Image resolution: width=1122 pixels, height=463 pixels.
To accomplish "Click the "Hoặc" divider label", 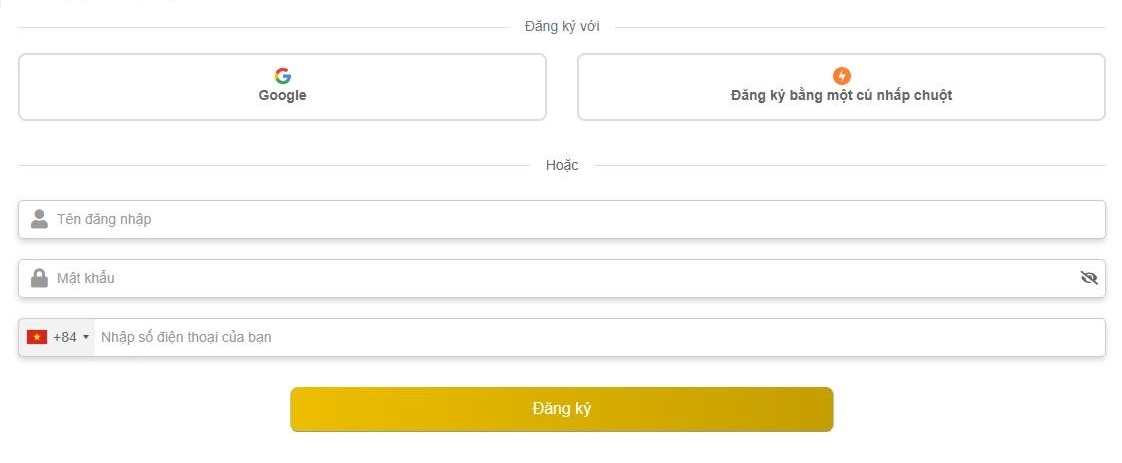I will (562, 165).
